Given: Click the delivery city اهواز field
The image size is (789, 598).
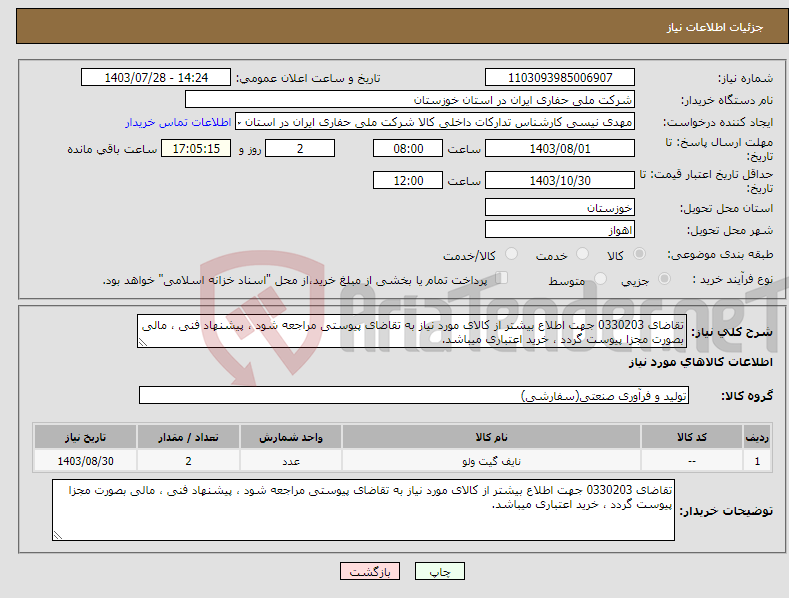Looking at the screenshot, I should click(x=560, y=230).
